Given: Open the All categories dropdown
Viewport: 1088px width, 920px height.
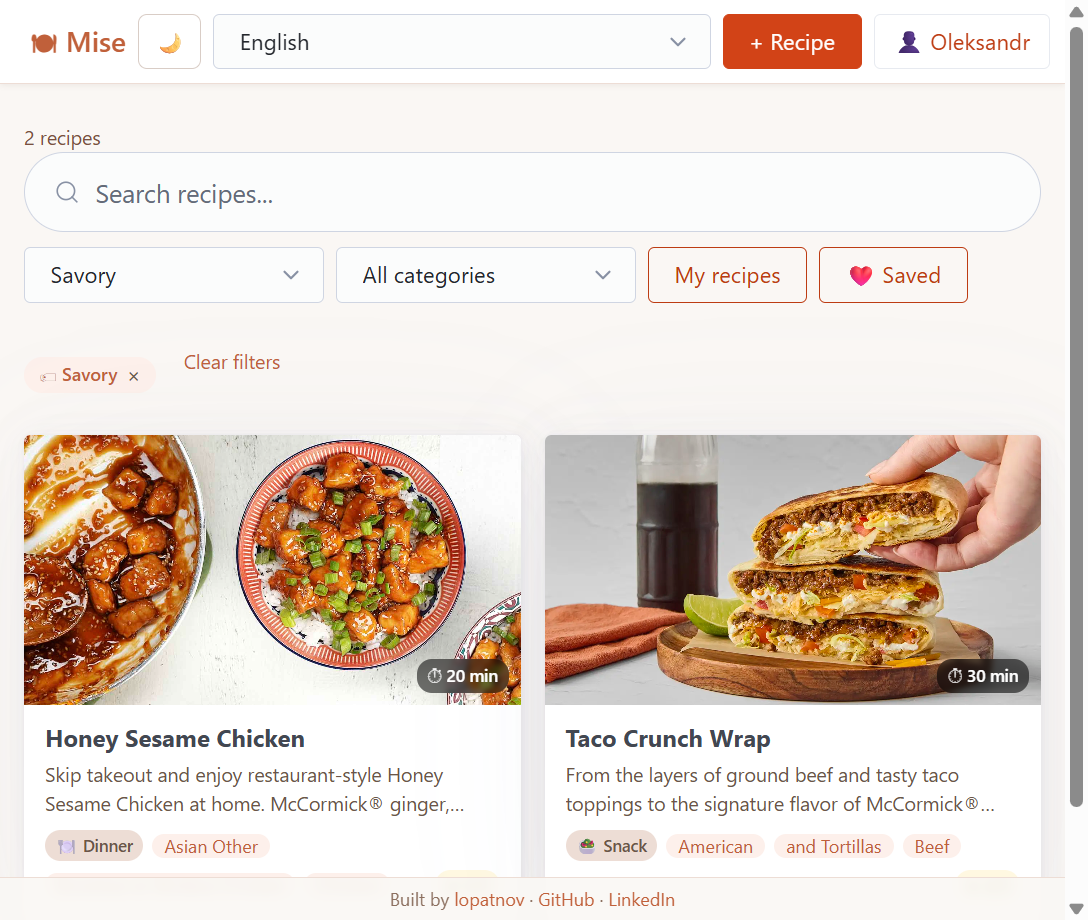Looking at the screenshot, I should click(485, 275).
